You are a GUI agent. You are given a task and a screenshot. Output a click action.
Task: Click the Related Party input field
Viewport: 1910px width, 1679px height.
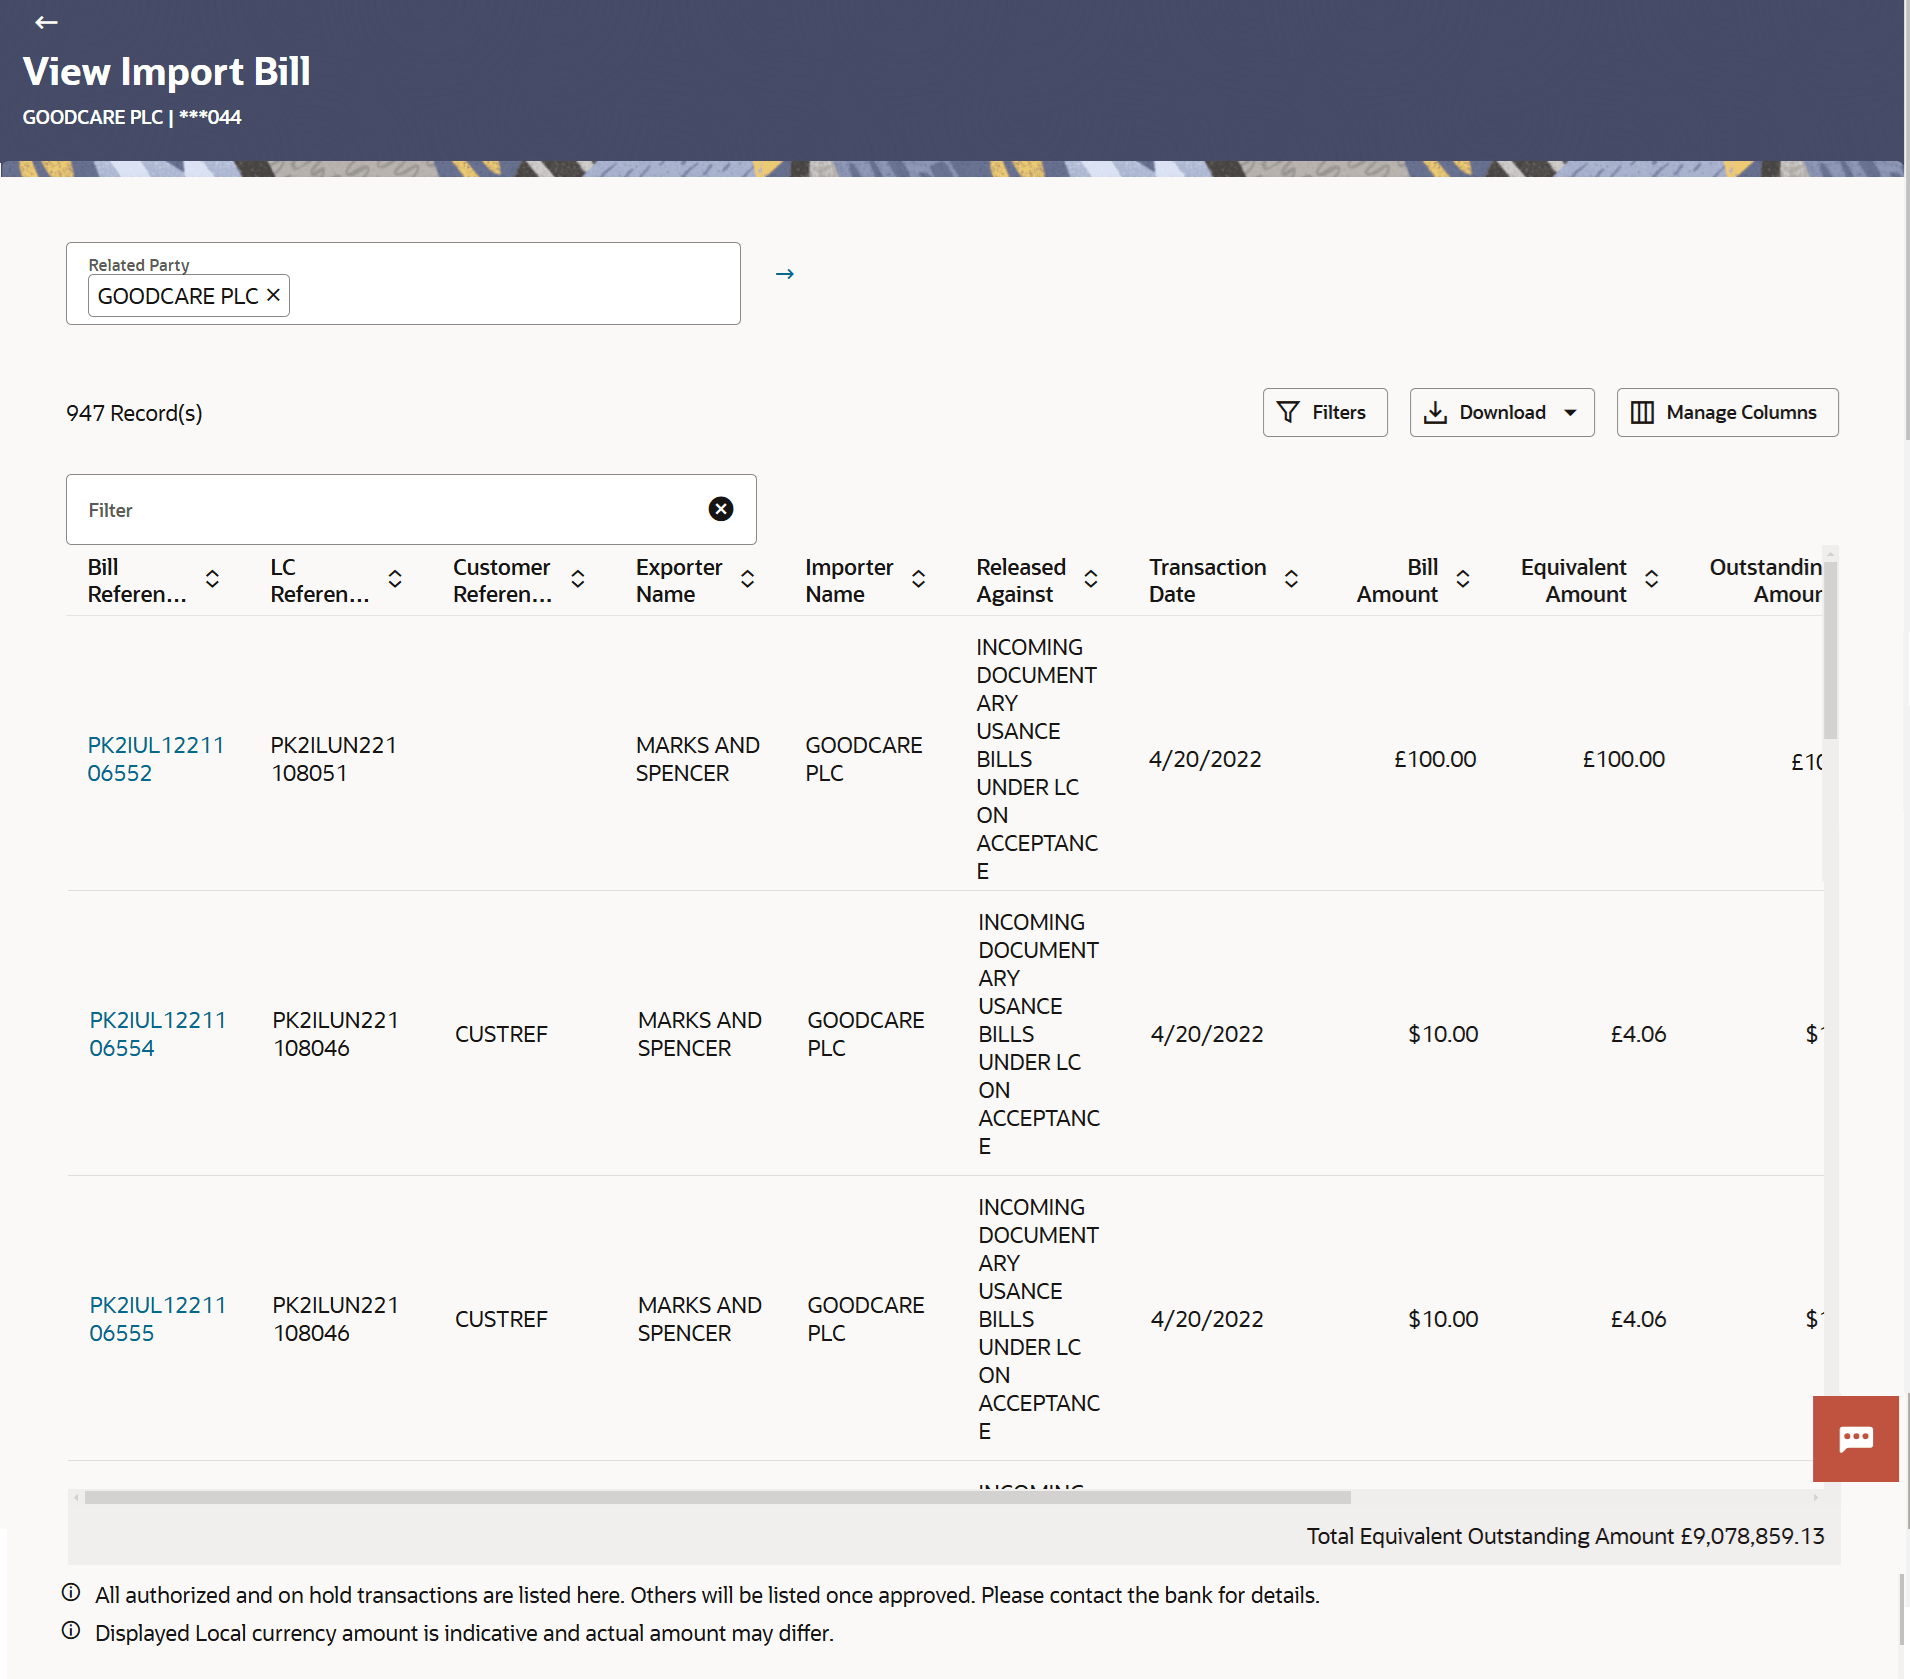403,283
